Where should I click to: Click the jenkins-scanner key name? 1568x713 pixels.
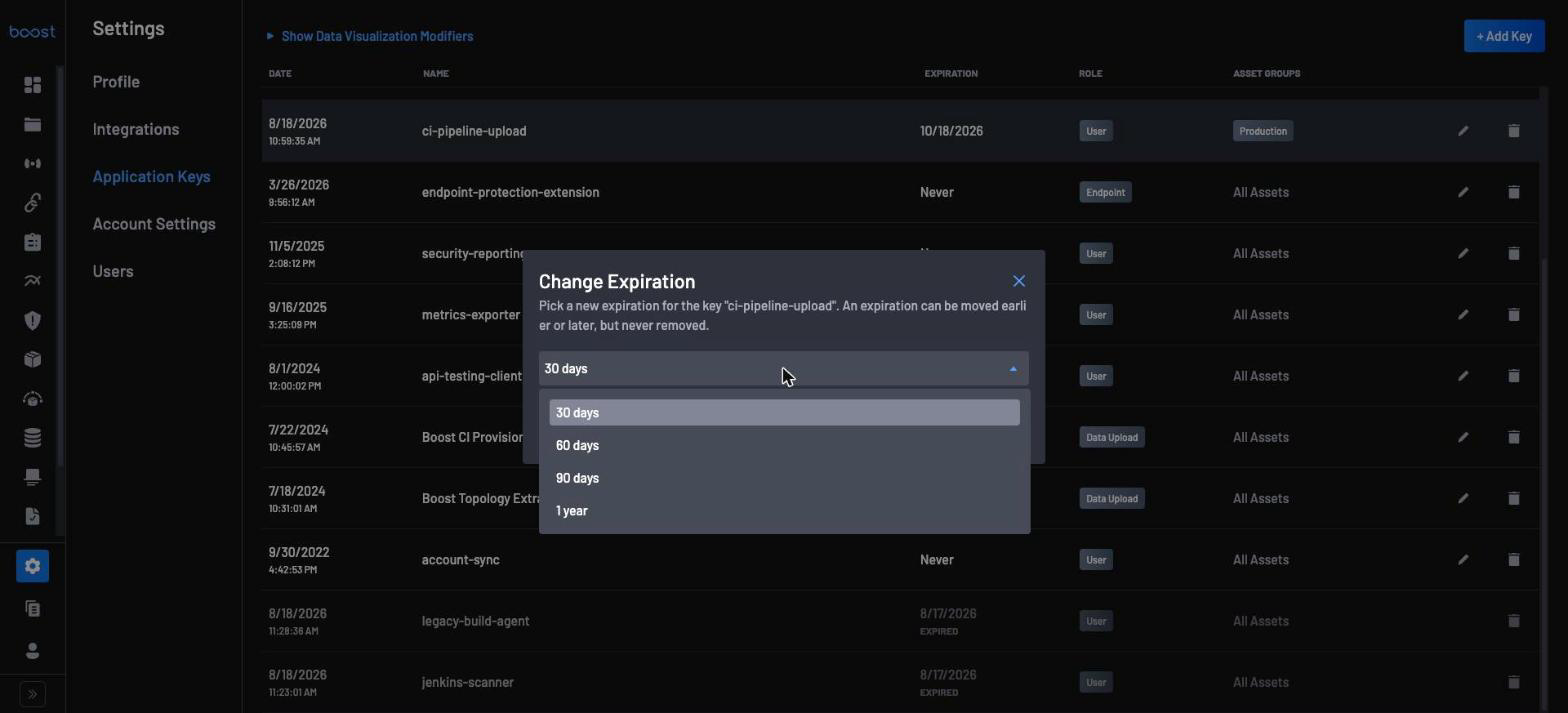pos(467,682)
